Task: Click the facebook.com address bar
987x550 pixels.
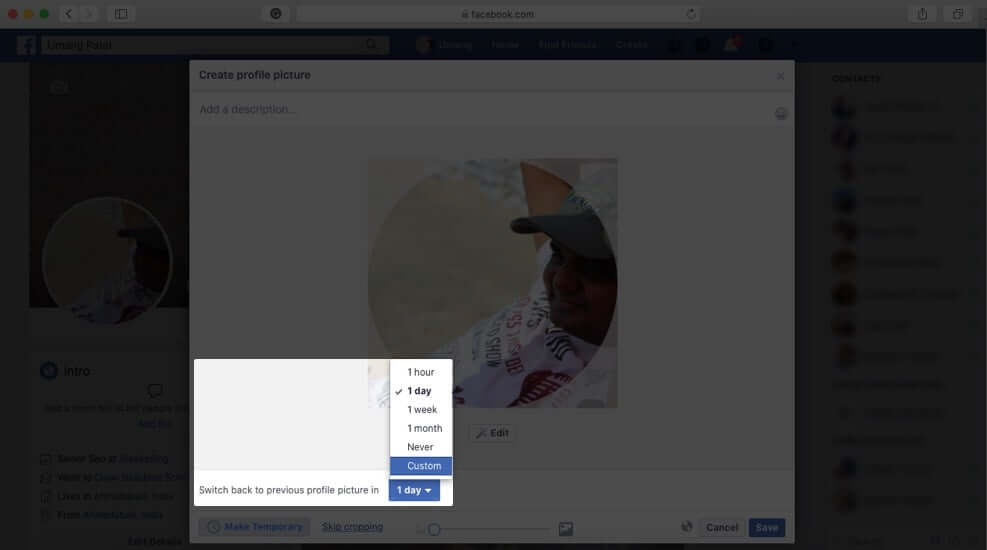Action: (497, 14)
